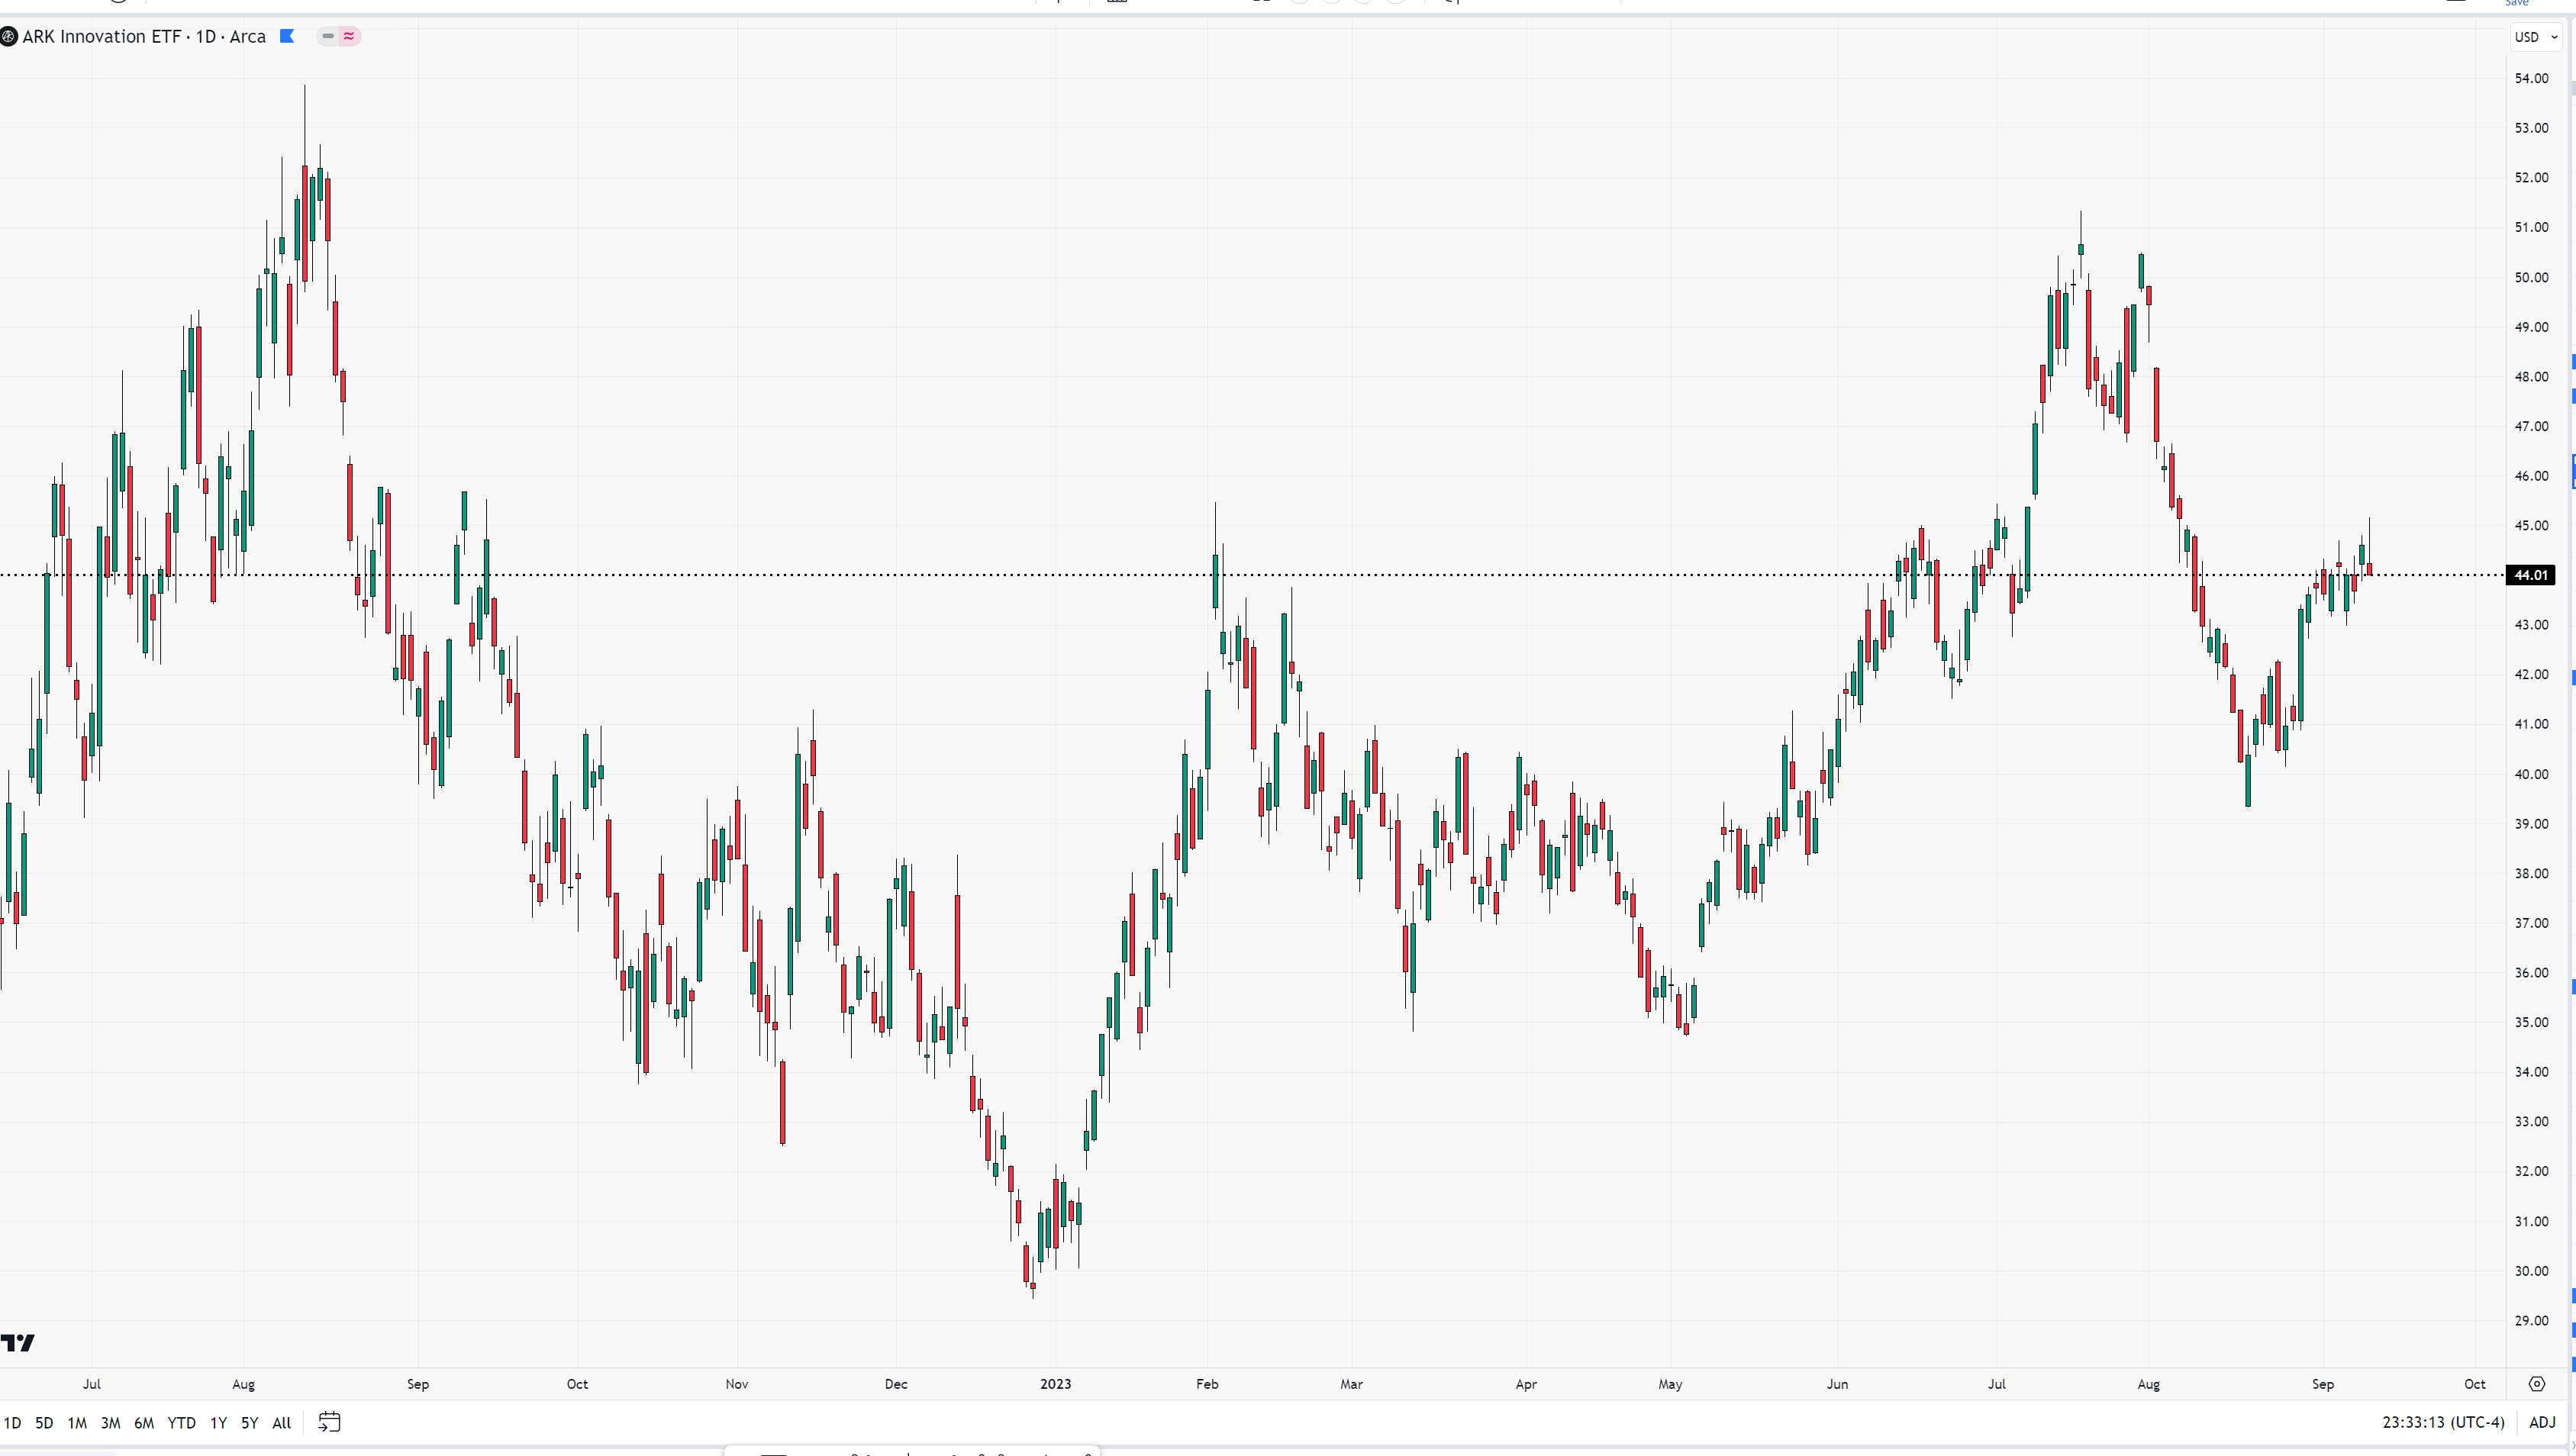Image resolution: width=2576 pixels, height=1456 pixels.
Task: Click the 29.00 price scale label
Action: (2531, 1320)
